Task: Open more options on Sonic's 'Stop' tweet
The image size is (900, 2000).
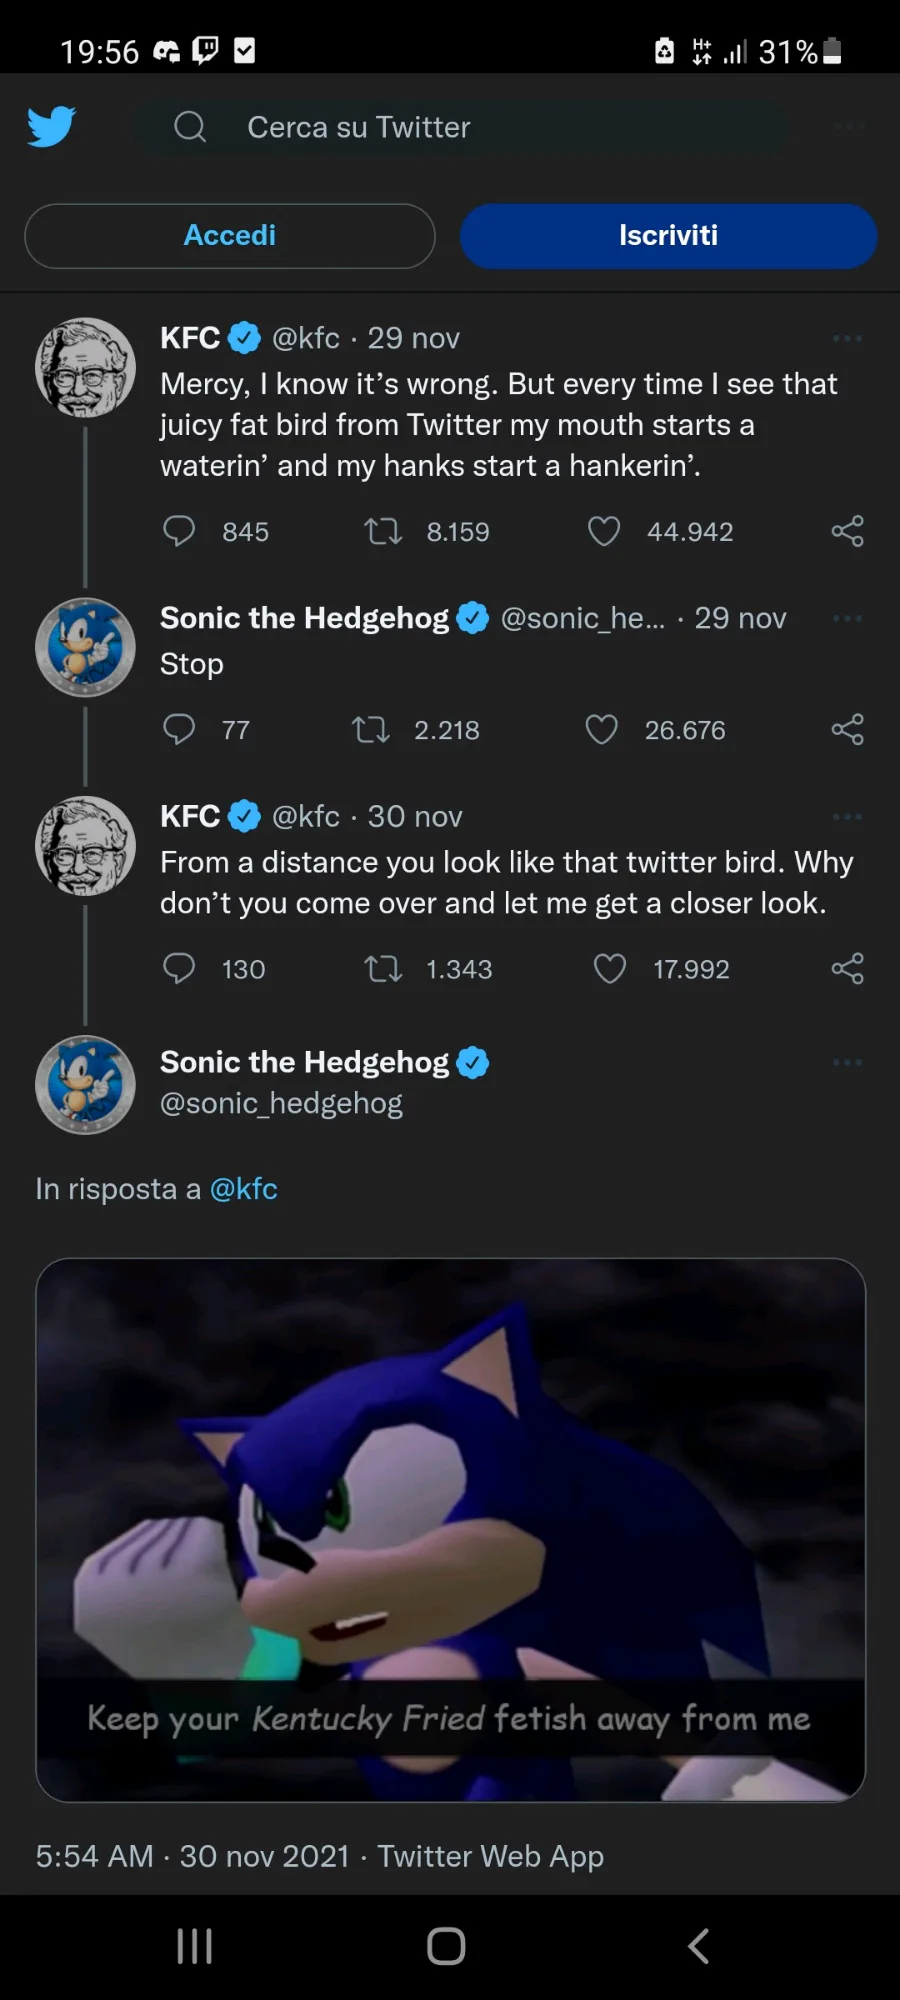Action: tap(847, 619)
